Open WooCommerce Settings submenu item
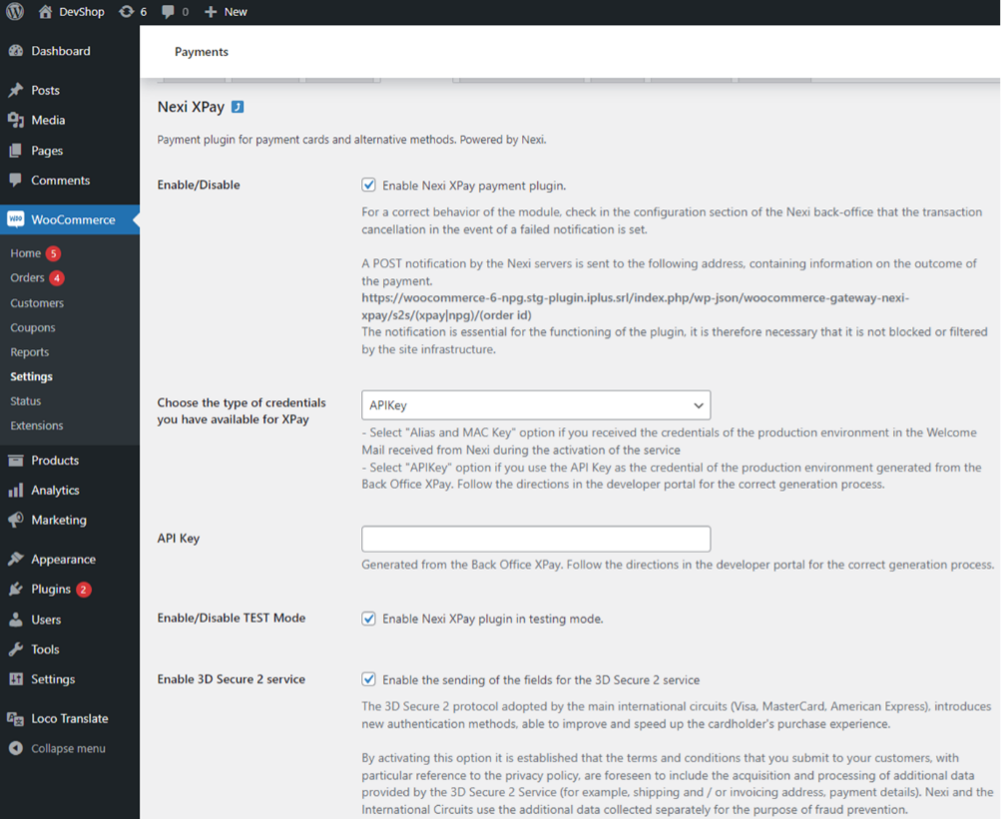The image size is (1005, 821). coord(31,376)
